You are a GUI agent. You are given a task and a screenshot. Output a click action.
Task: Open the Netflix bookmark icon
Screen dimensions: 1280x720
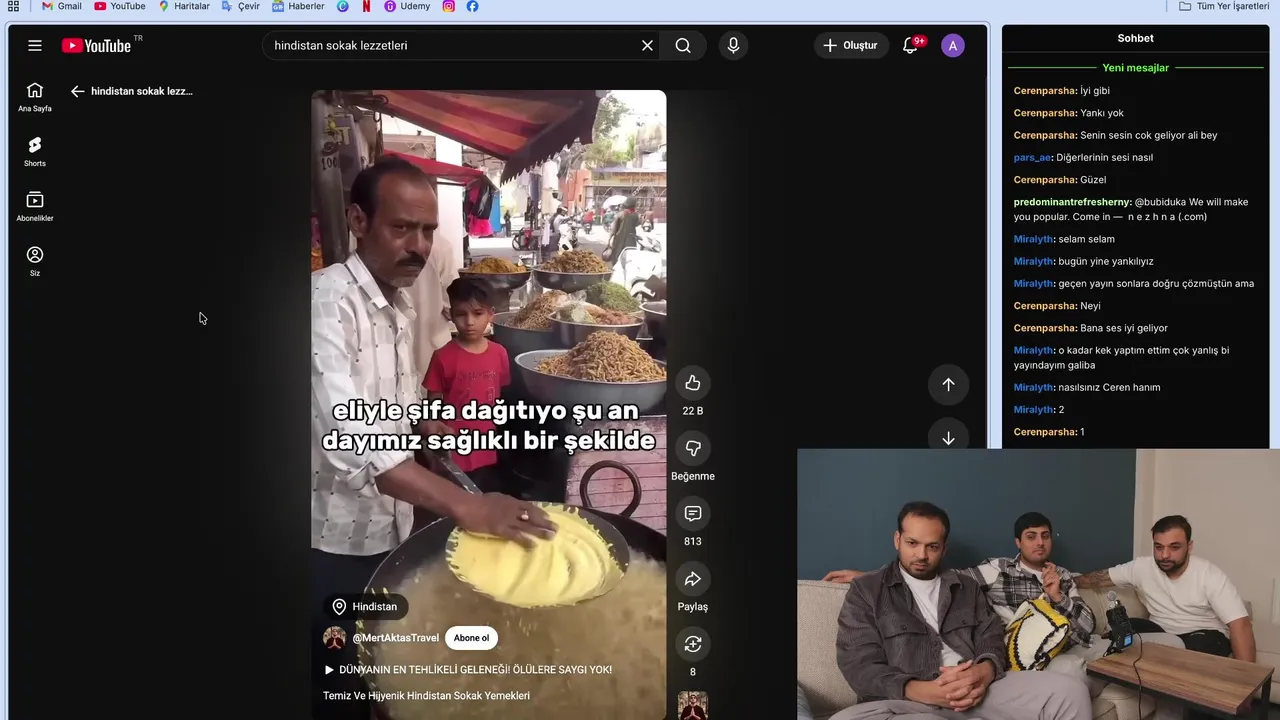[366, 6]
